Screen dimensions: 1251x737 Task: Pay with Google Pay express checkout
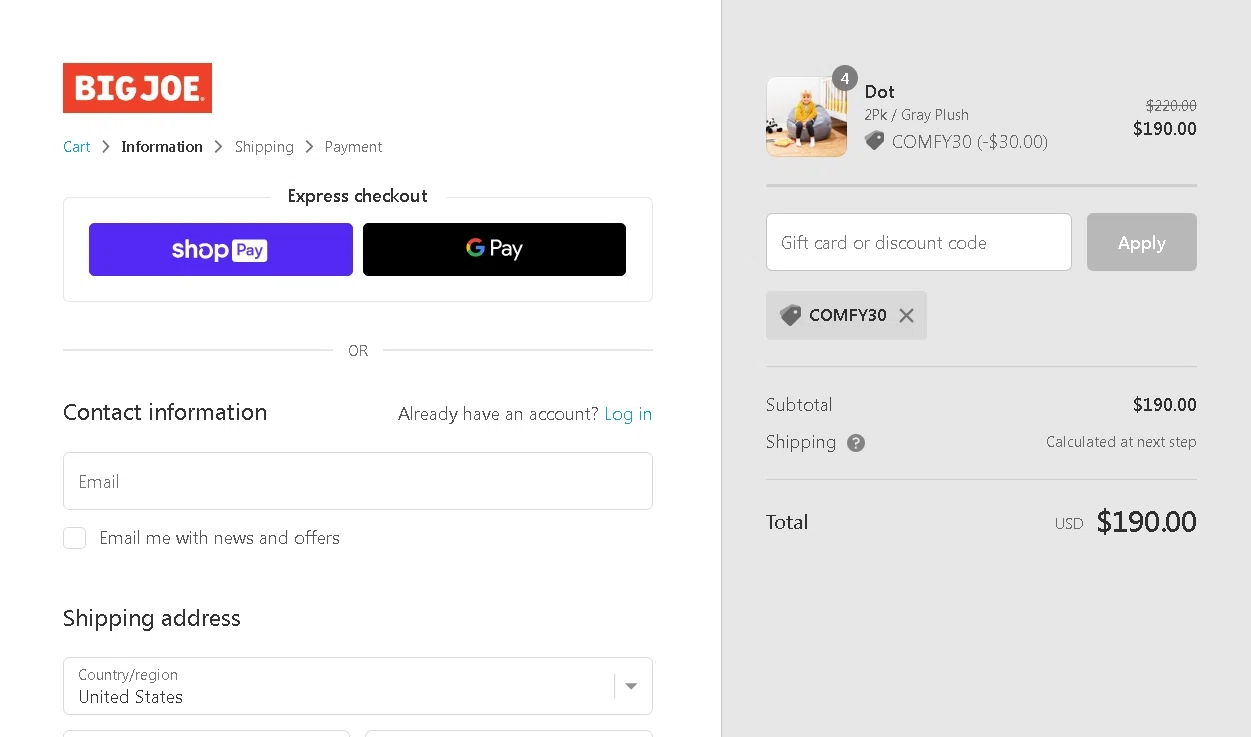coord(494,249)
